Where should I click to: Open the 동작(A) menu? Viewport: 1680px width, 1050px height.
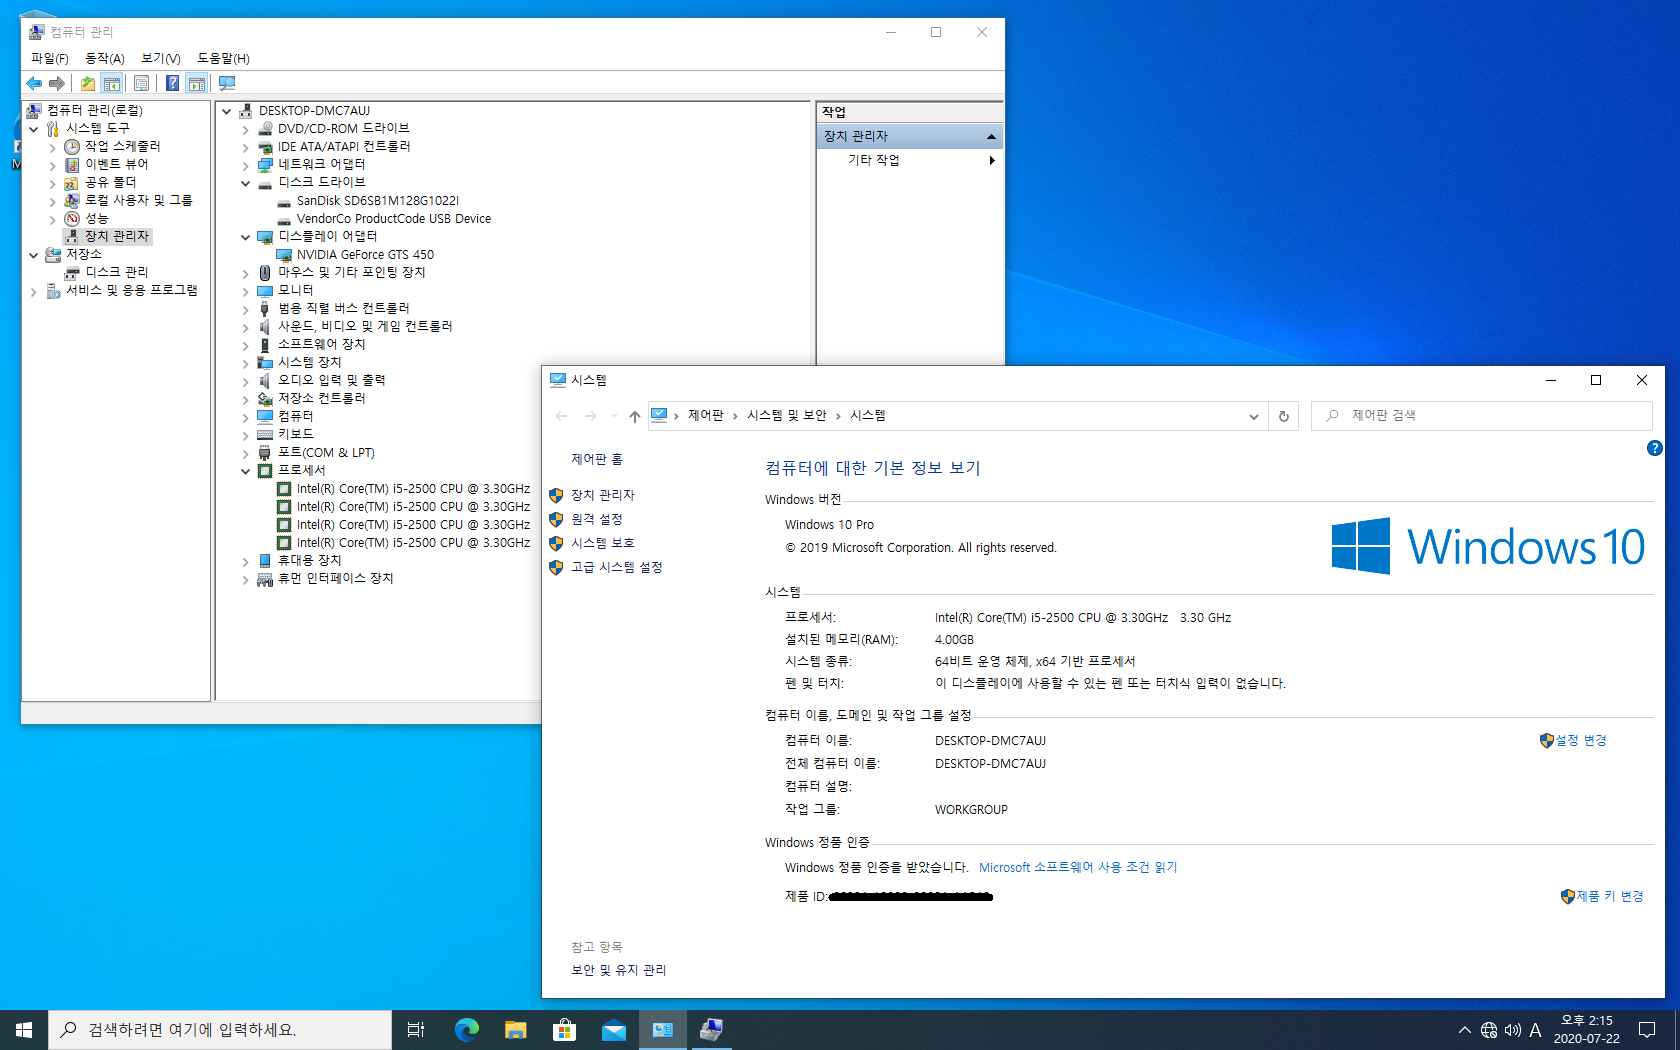105,58
